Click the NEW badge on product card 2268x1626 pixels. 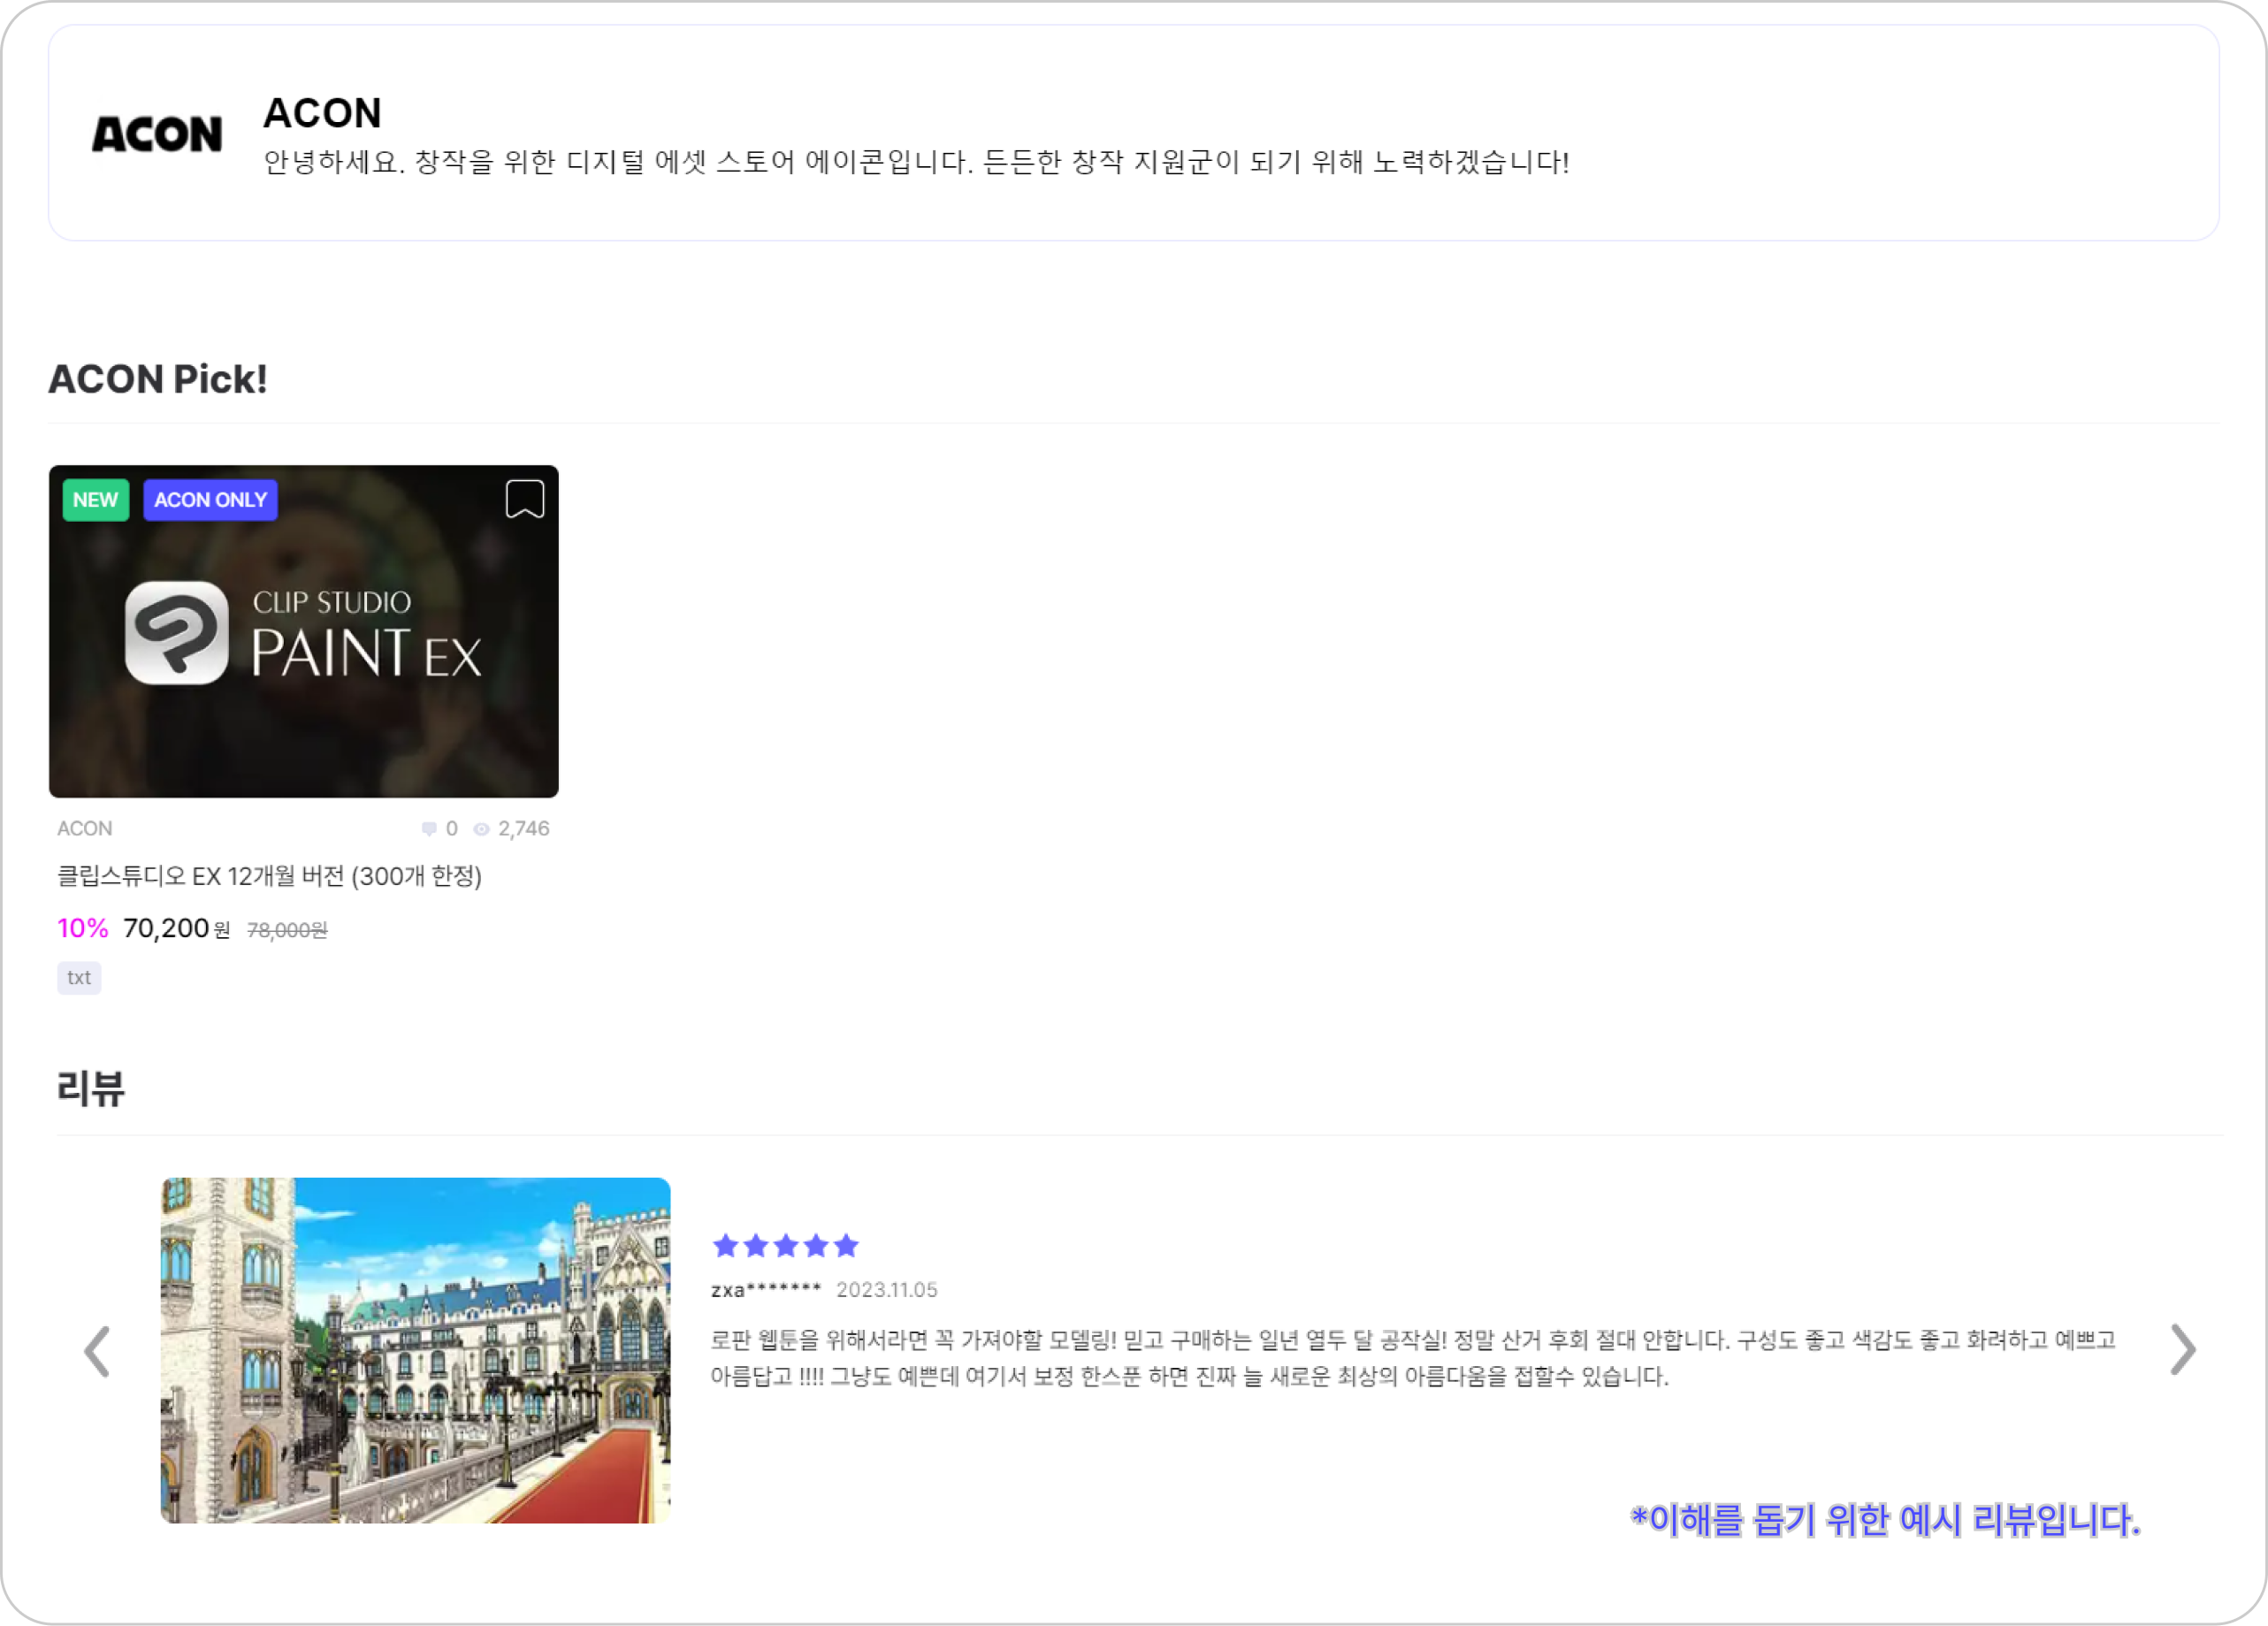[x=96, y=500]
